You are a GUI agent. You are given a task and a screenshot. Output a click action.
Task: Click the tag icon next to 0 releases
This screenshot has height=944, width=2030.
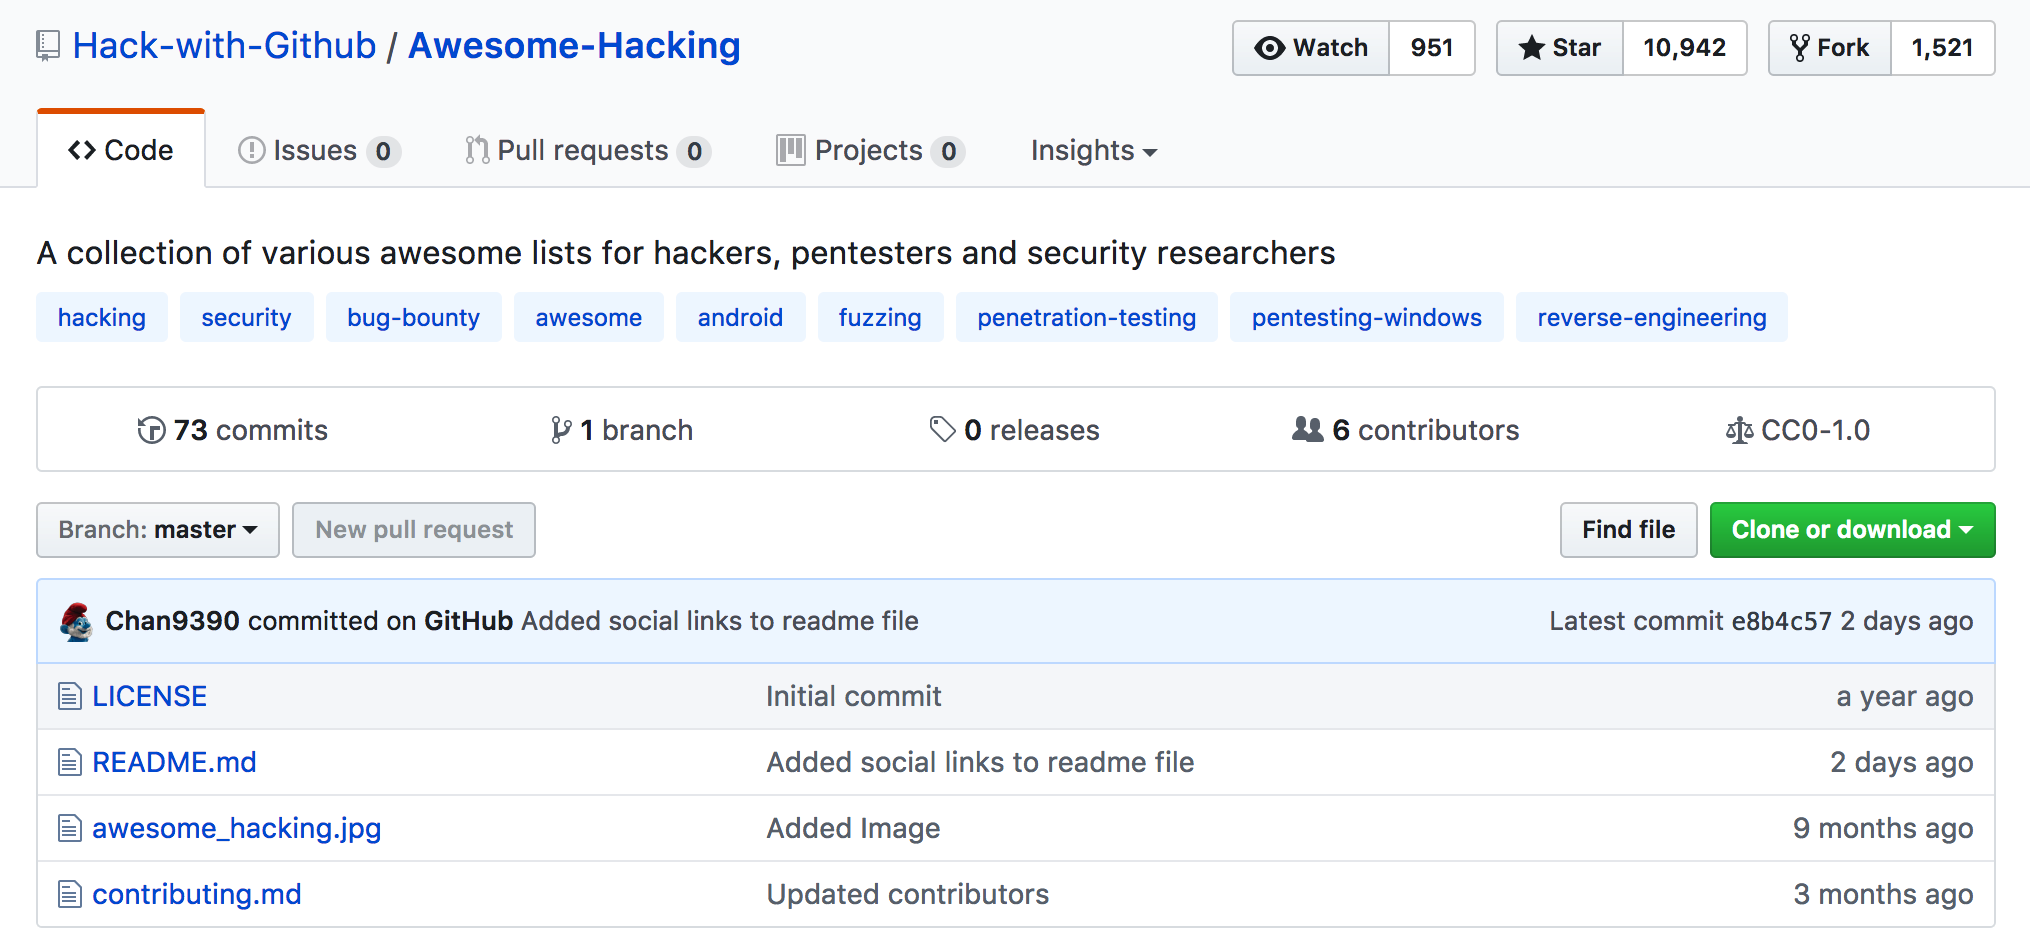pos(941,429)
